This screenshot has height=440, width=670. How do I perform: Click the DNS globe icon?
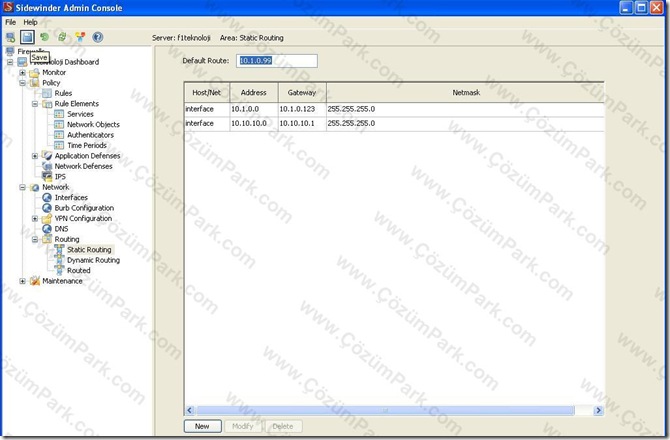pyautogui.click(x=47, y=229)
